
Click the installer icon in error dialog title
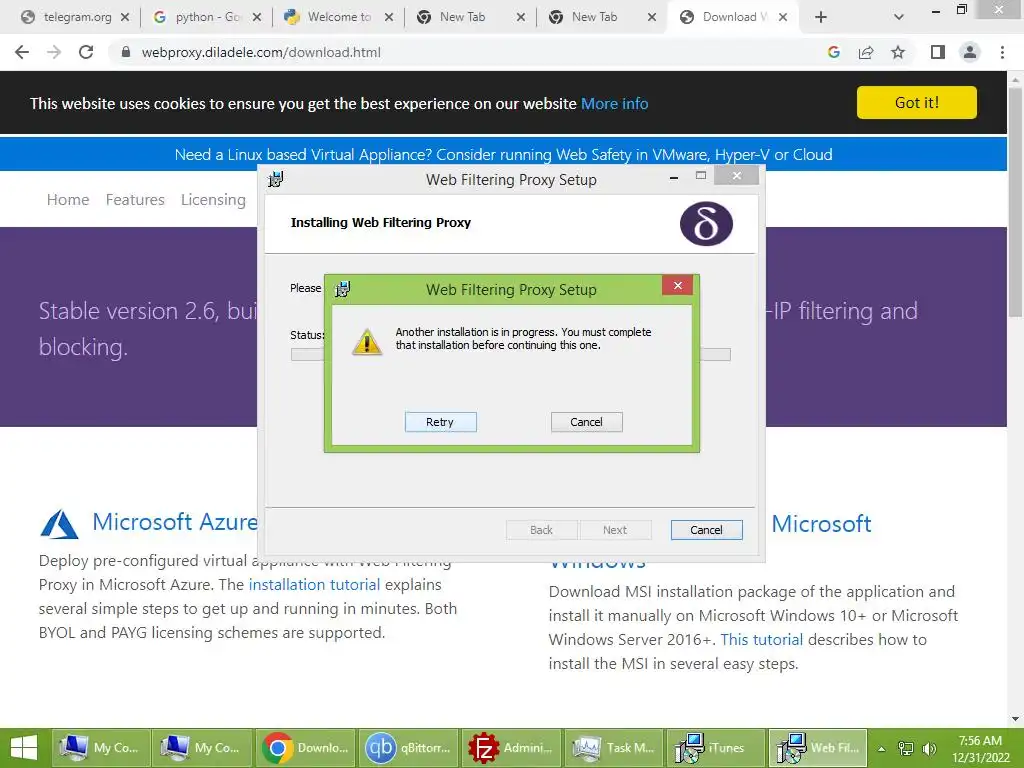tap(342, 289)
